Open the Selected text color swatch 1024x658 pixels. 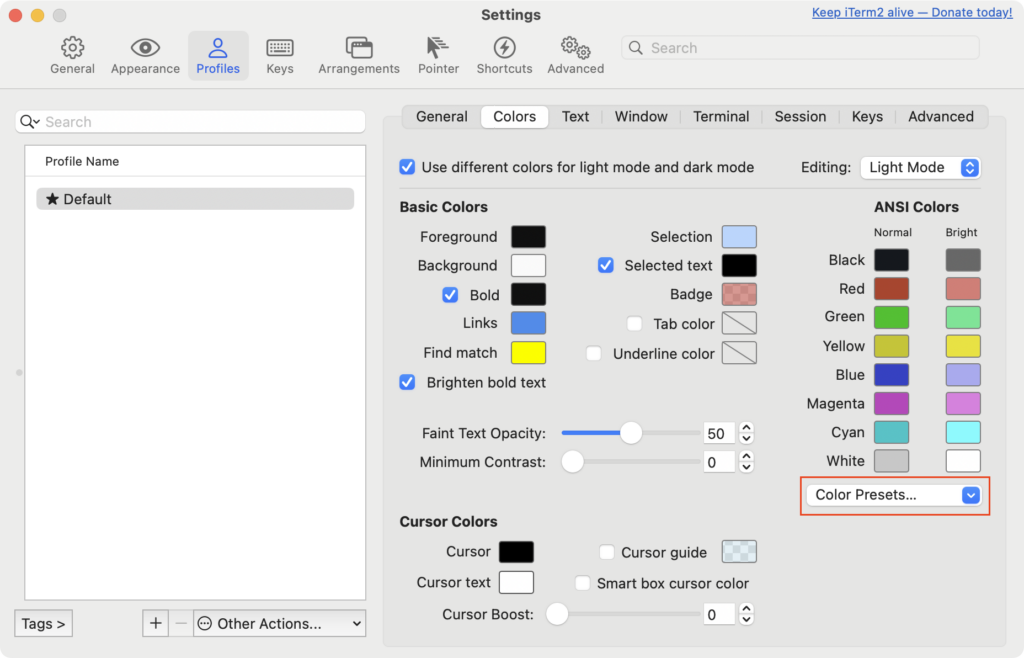pos(739,266)
